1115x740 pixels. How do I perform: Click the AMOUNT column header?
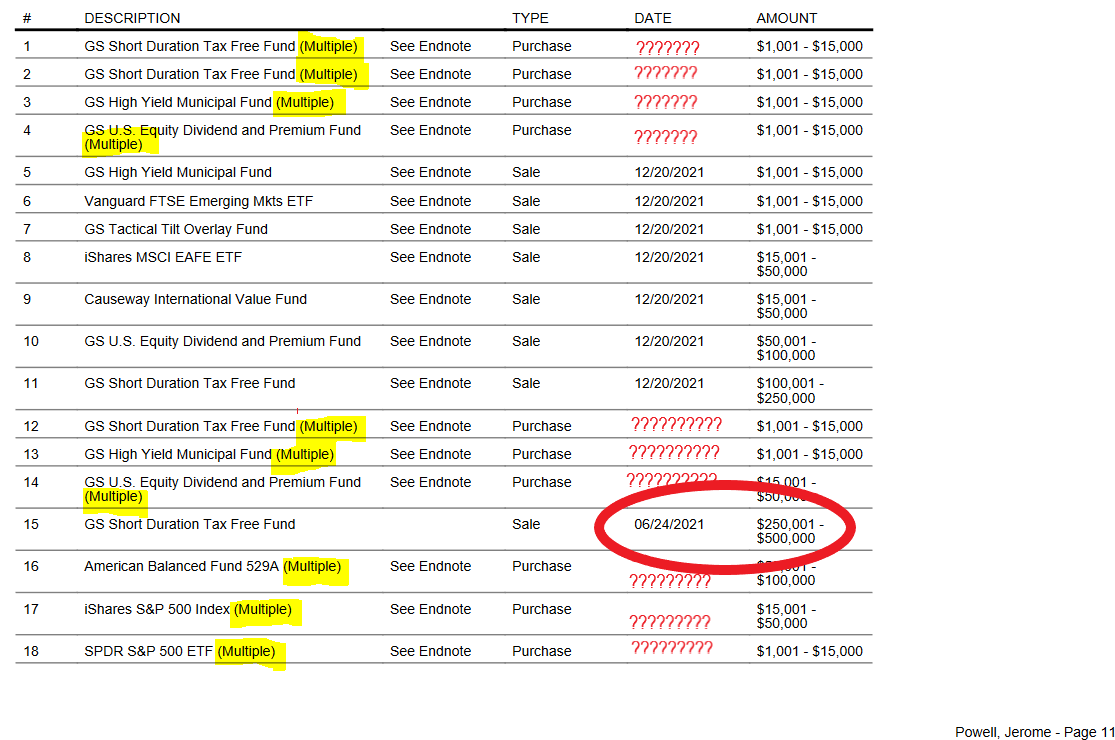point(786,18)
